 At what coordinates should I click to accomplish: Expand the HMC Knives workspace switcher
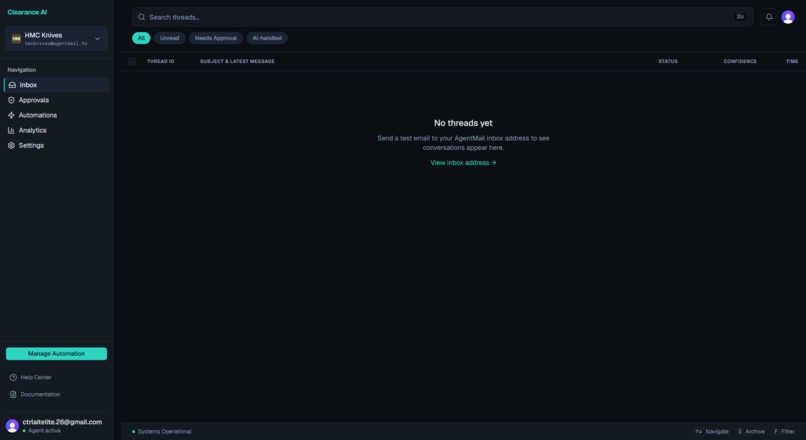pos(57,39)
